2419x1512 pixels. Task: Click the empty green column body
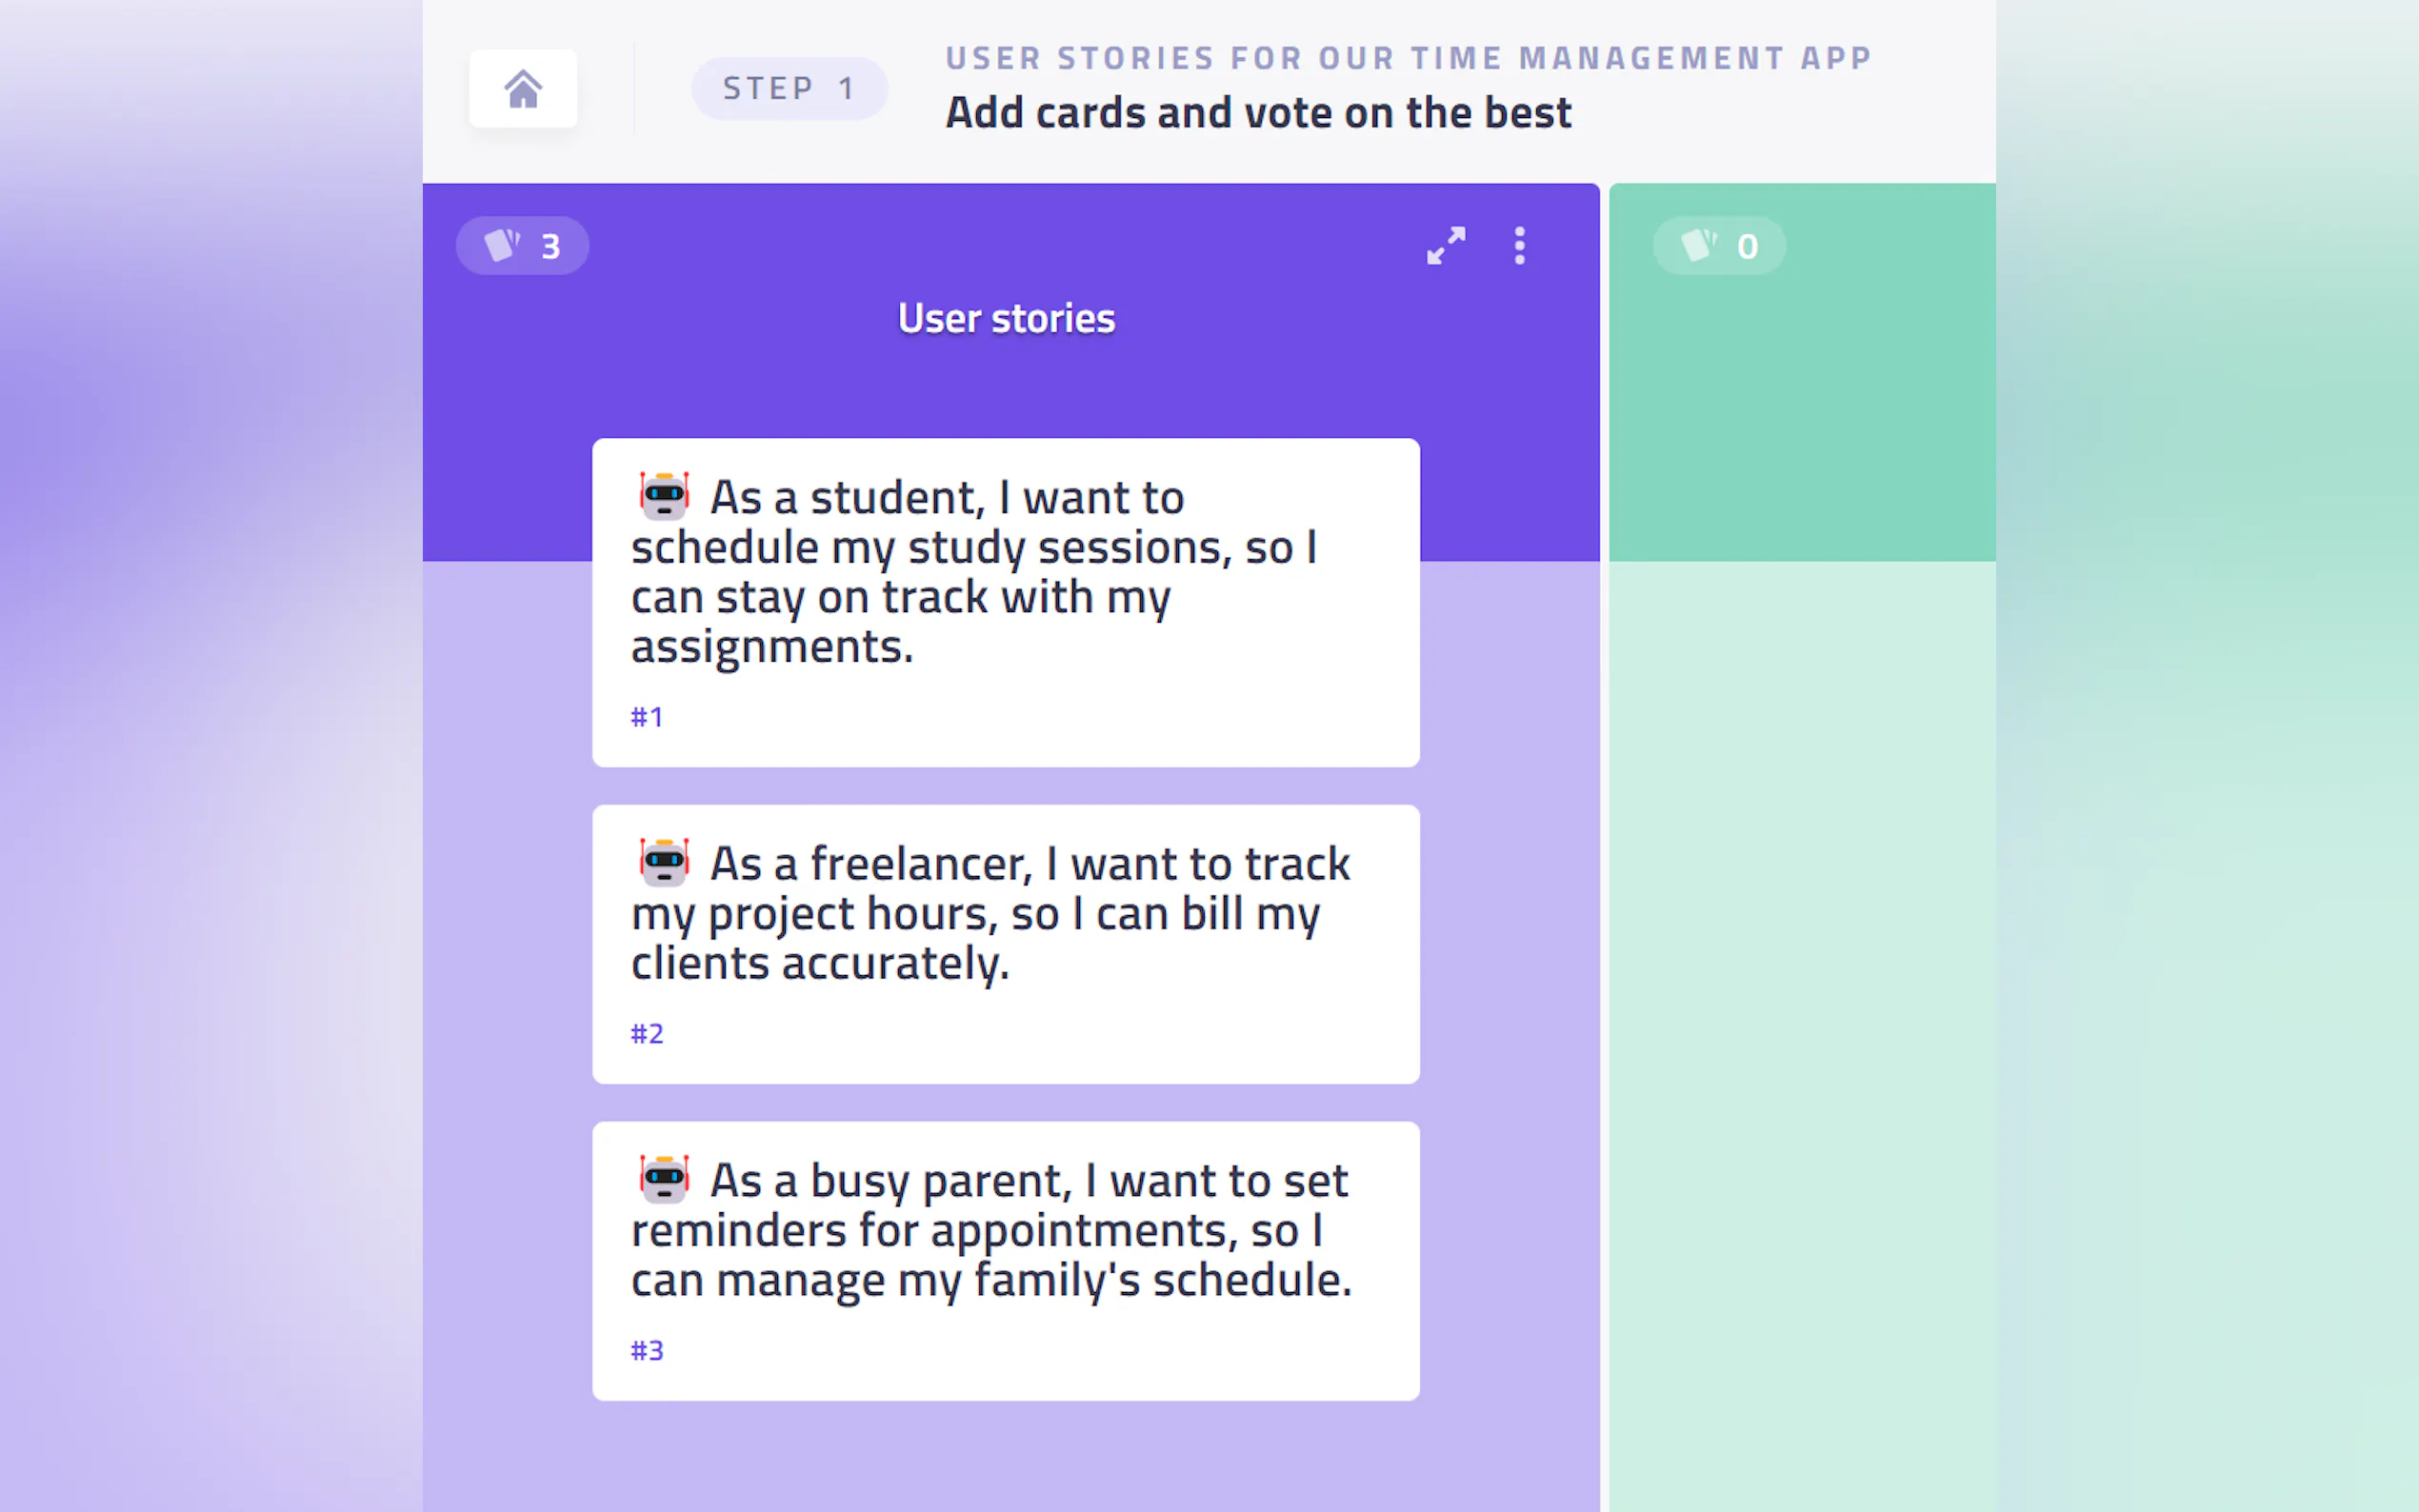pyautogui.click(x=1802, y=1000)
